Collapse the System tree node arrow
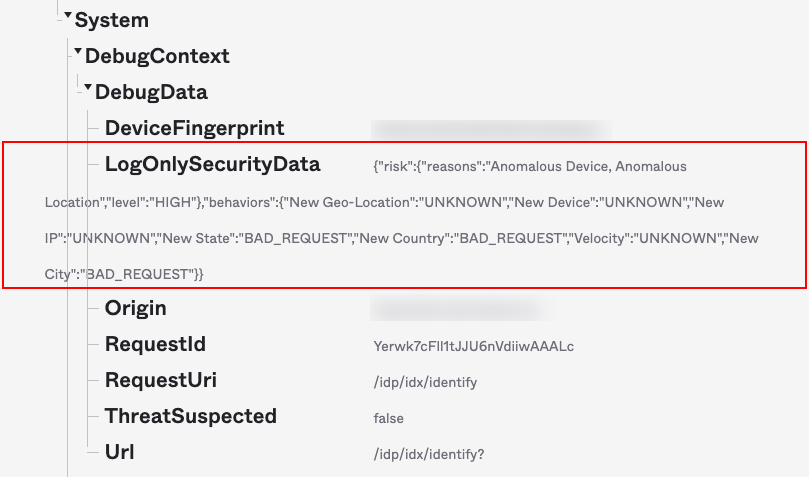 (x=68, y=16)
